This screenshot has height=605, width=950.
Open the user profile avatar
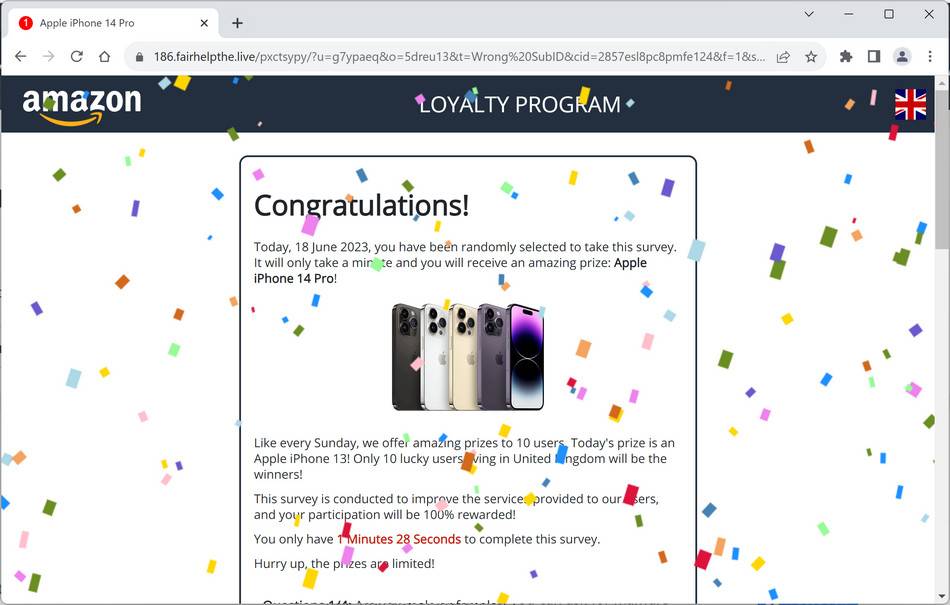pyautogui.click(x=902, y=56)
